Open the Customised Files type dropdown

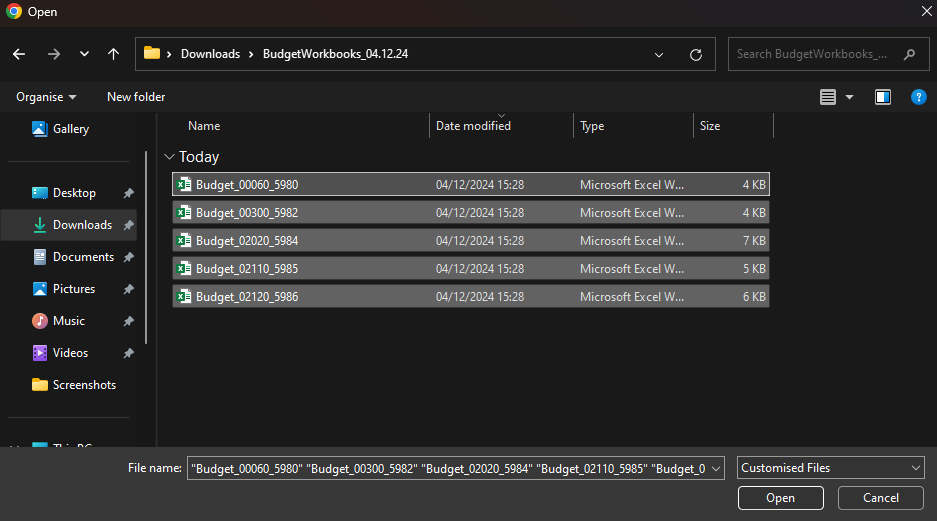point(830,468)
